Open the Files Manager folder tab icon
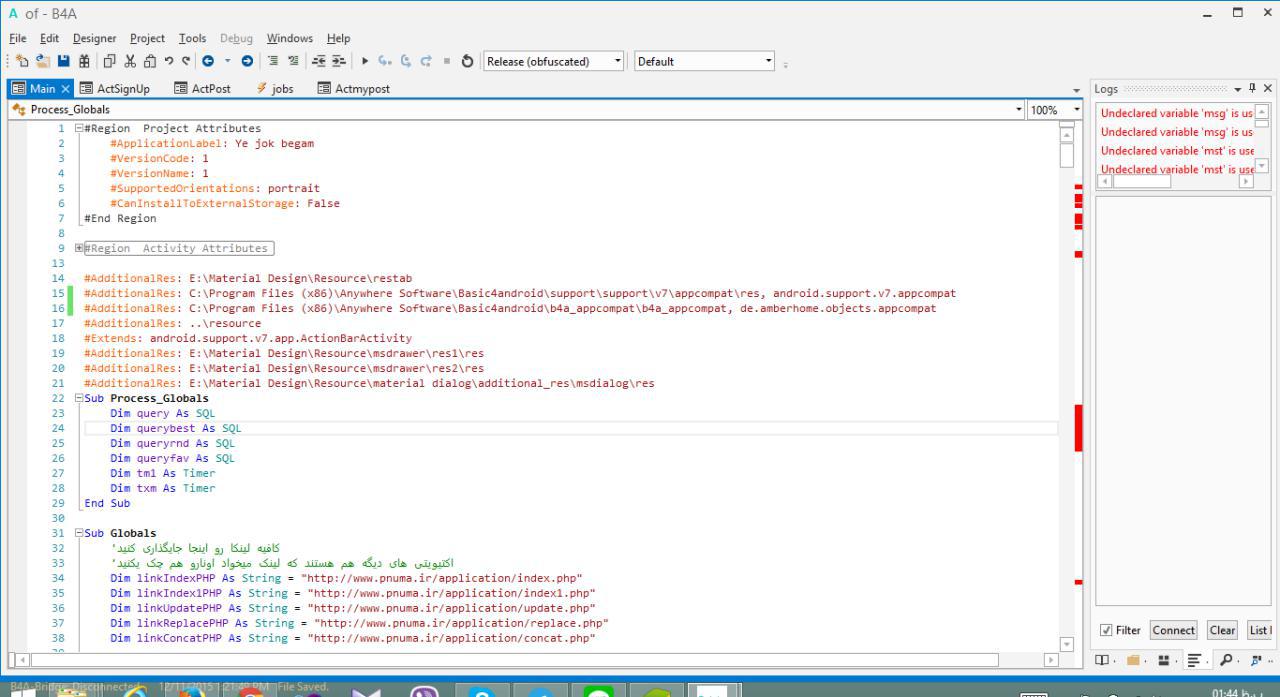The width and height of the screenshot is (1280, 697). pos(1134,660)
